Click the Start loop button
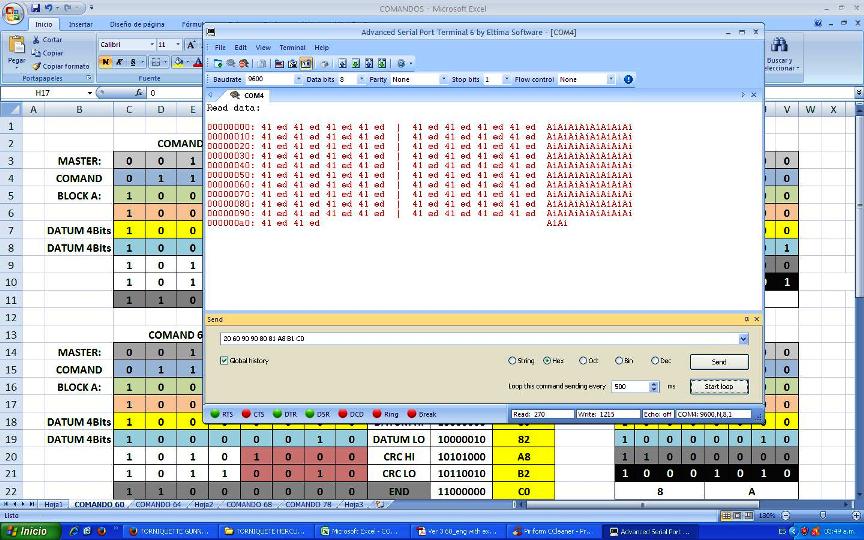864x540 pixels. coord(719,386)
